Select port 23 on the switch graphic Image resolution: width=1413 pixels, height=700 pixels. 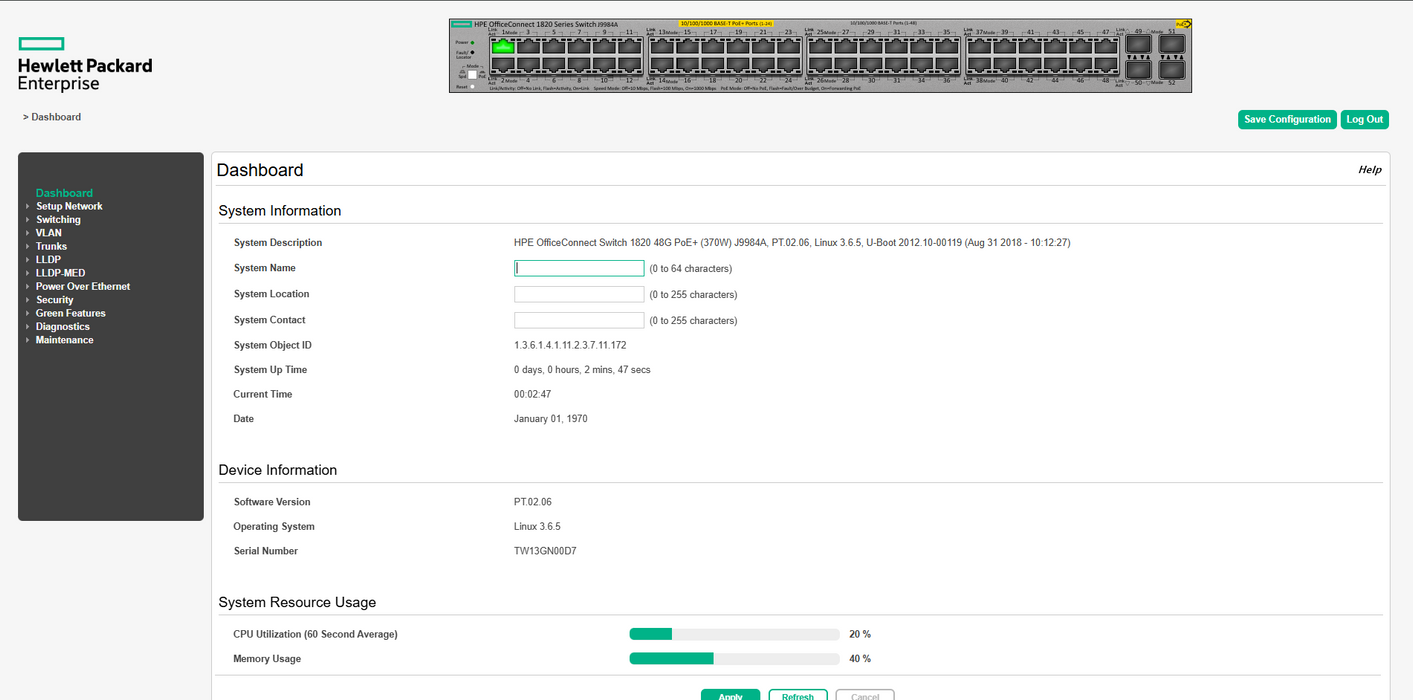pyautogui.click(x=789, y=46)
